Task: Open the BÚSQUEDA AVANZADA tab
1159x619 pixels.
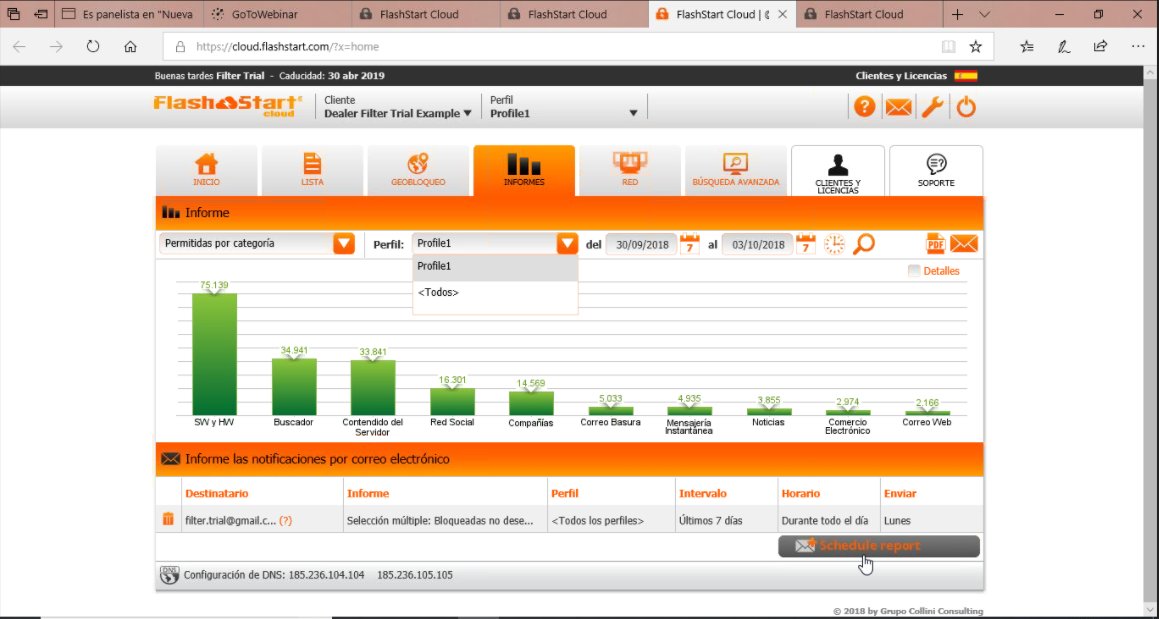Action: [735, 170]
